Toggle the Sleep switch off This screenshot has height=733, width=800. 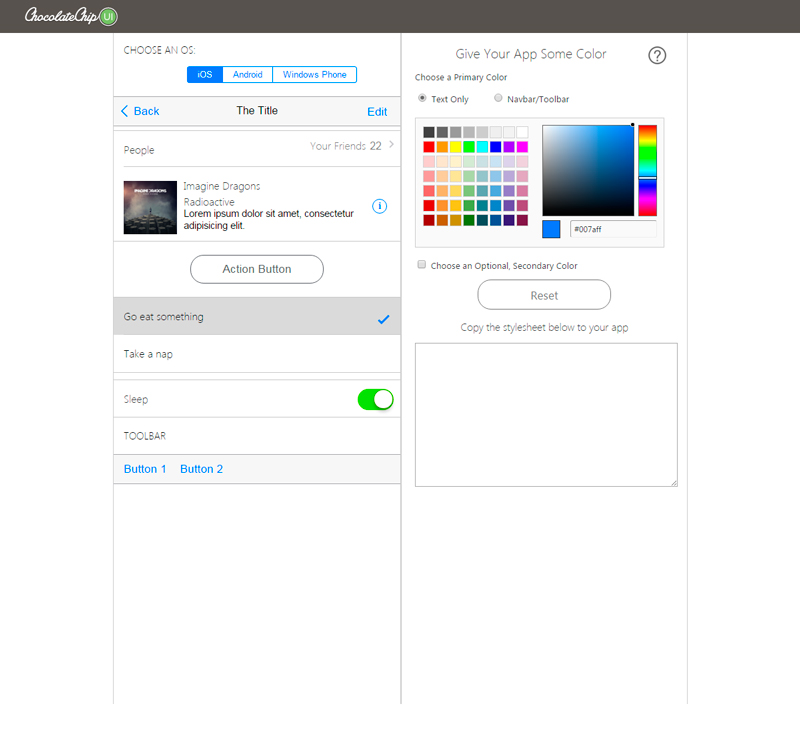pyautogui.click(x=375, y=400)
